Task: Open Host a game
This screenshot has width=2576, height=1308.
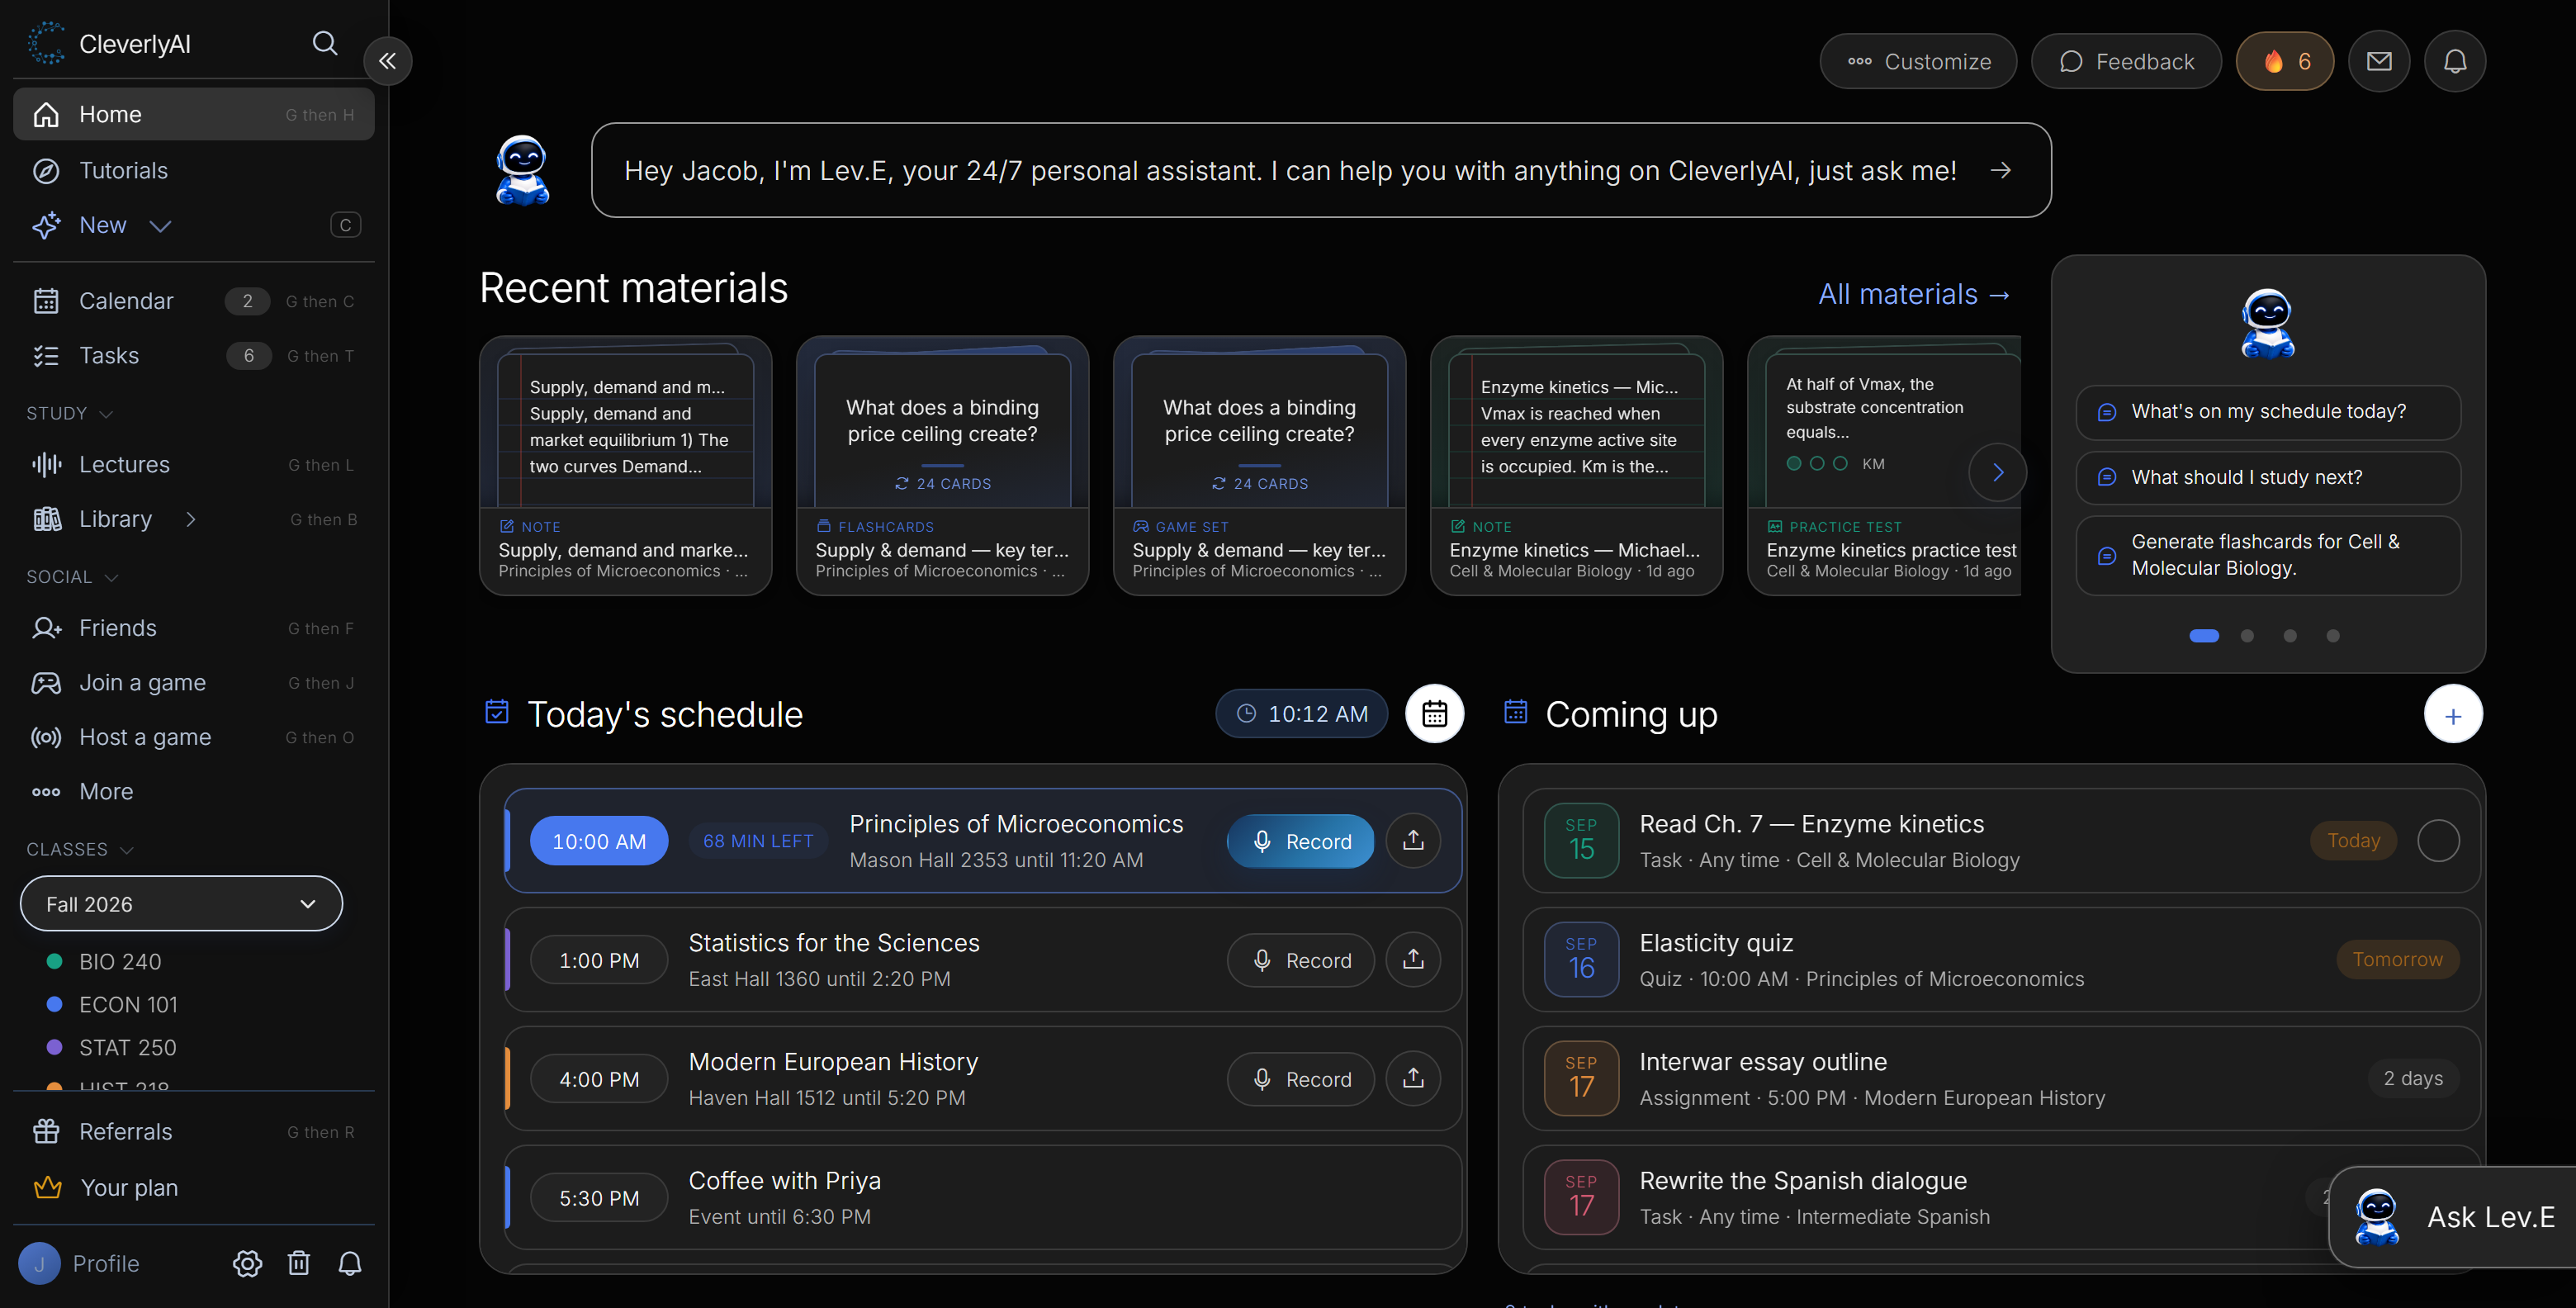Action: point(193,737)
